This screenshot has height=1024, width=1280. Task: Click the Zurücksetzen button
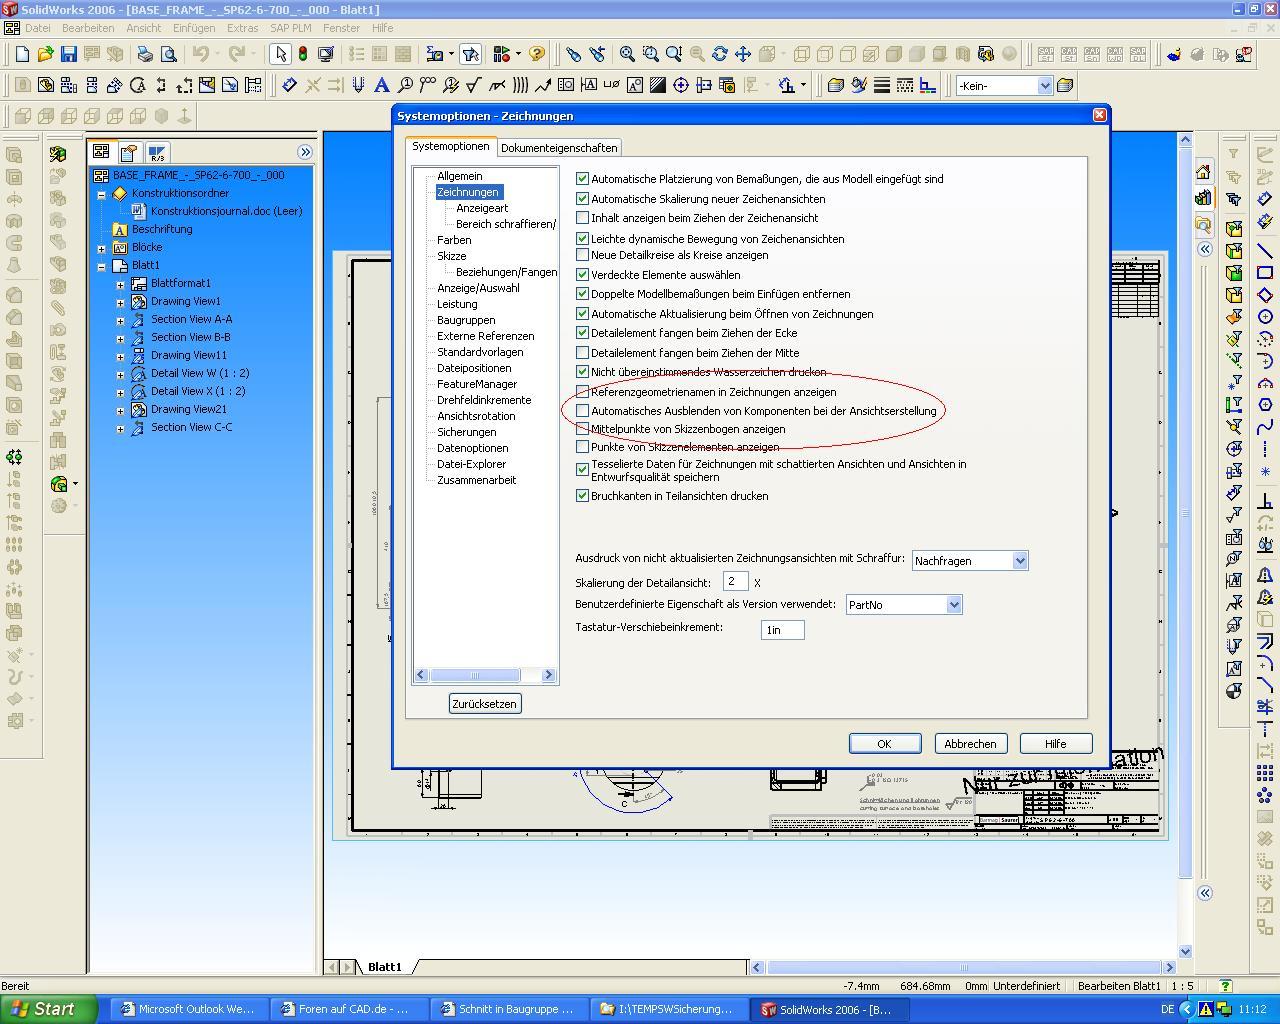pos(484,704)
